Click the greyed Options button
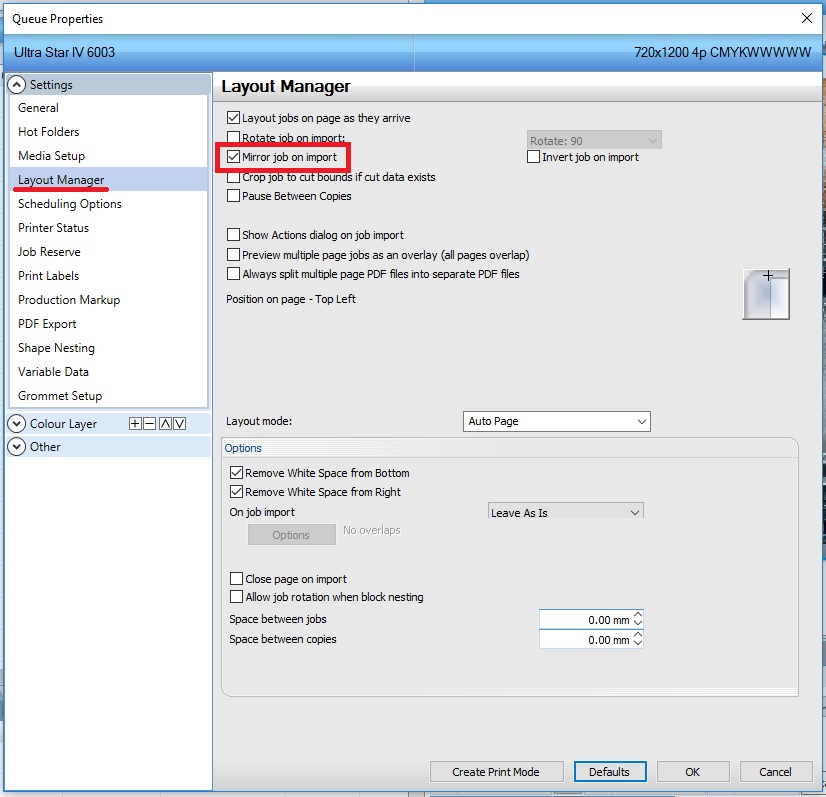 (291, 535)
